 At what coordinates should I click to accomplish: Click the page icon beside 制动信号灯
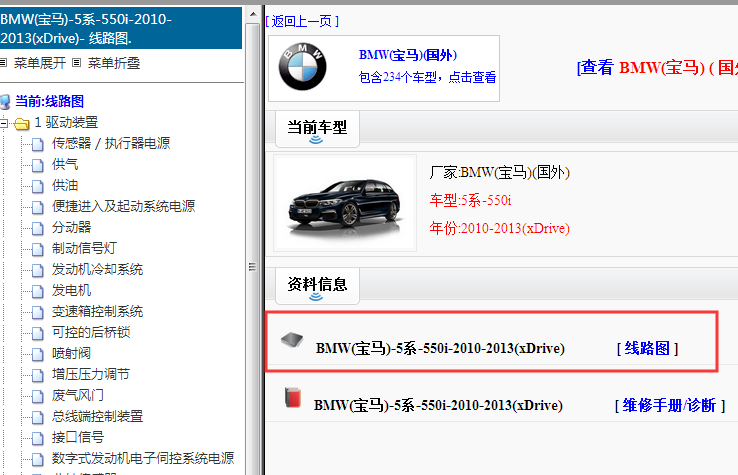38,250
